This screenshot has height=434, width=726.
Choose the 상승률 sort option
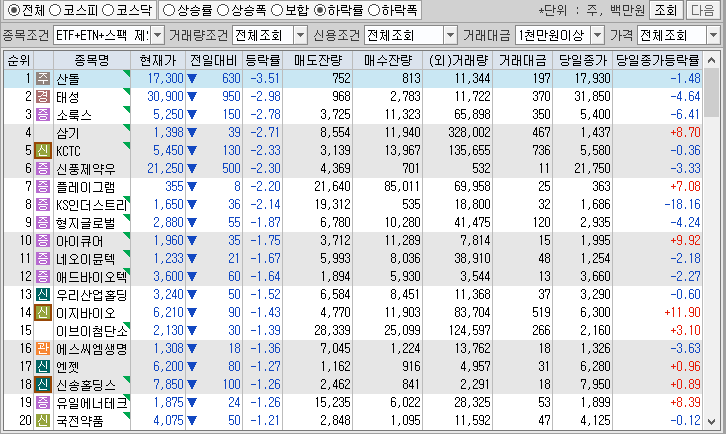[x=169, y=10]
